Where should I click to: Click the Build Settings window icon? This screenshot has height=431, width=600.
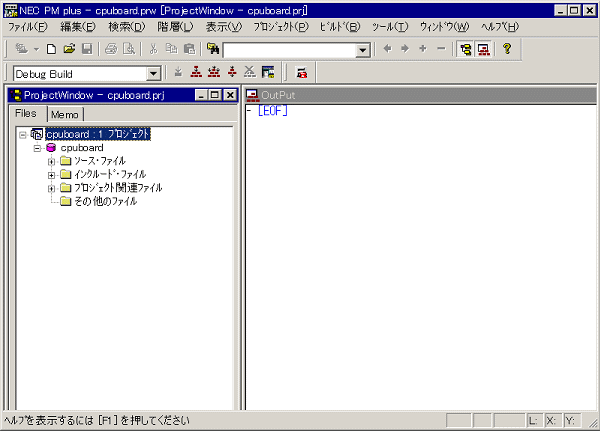click(x=268, y=72)
